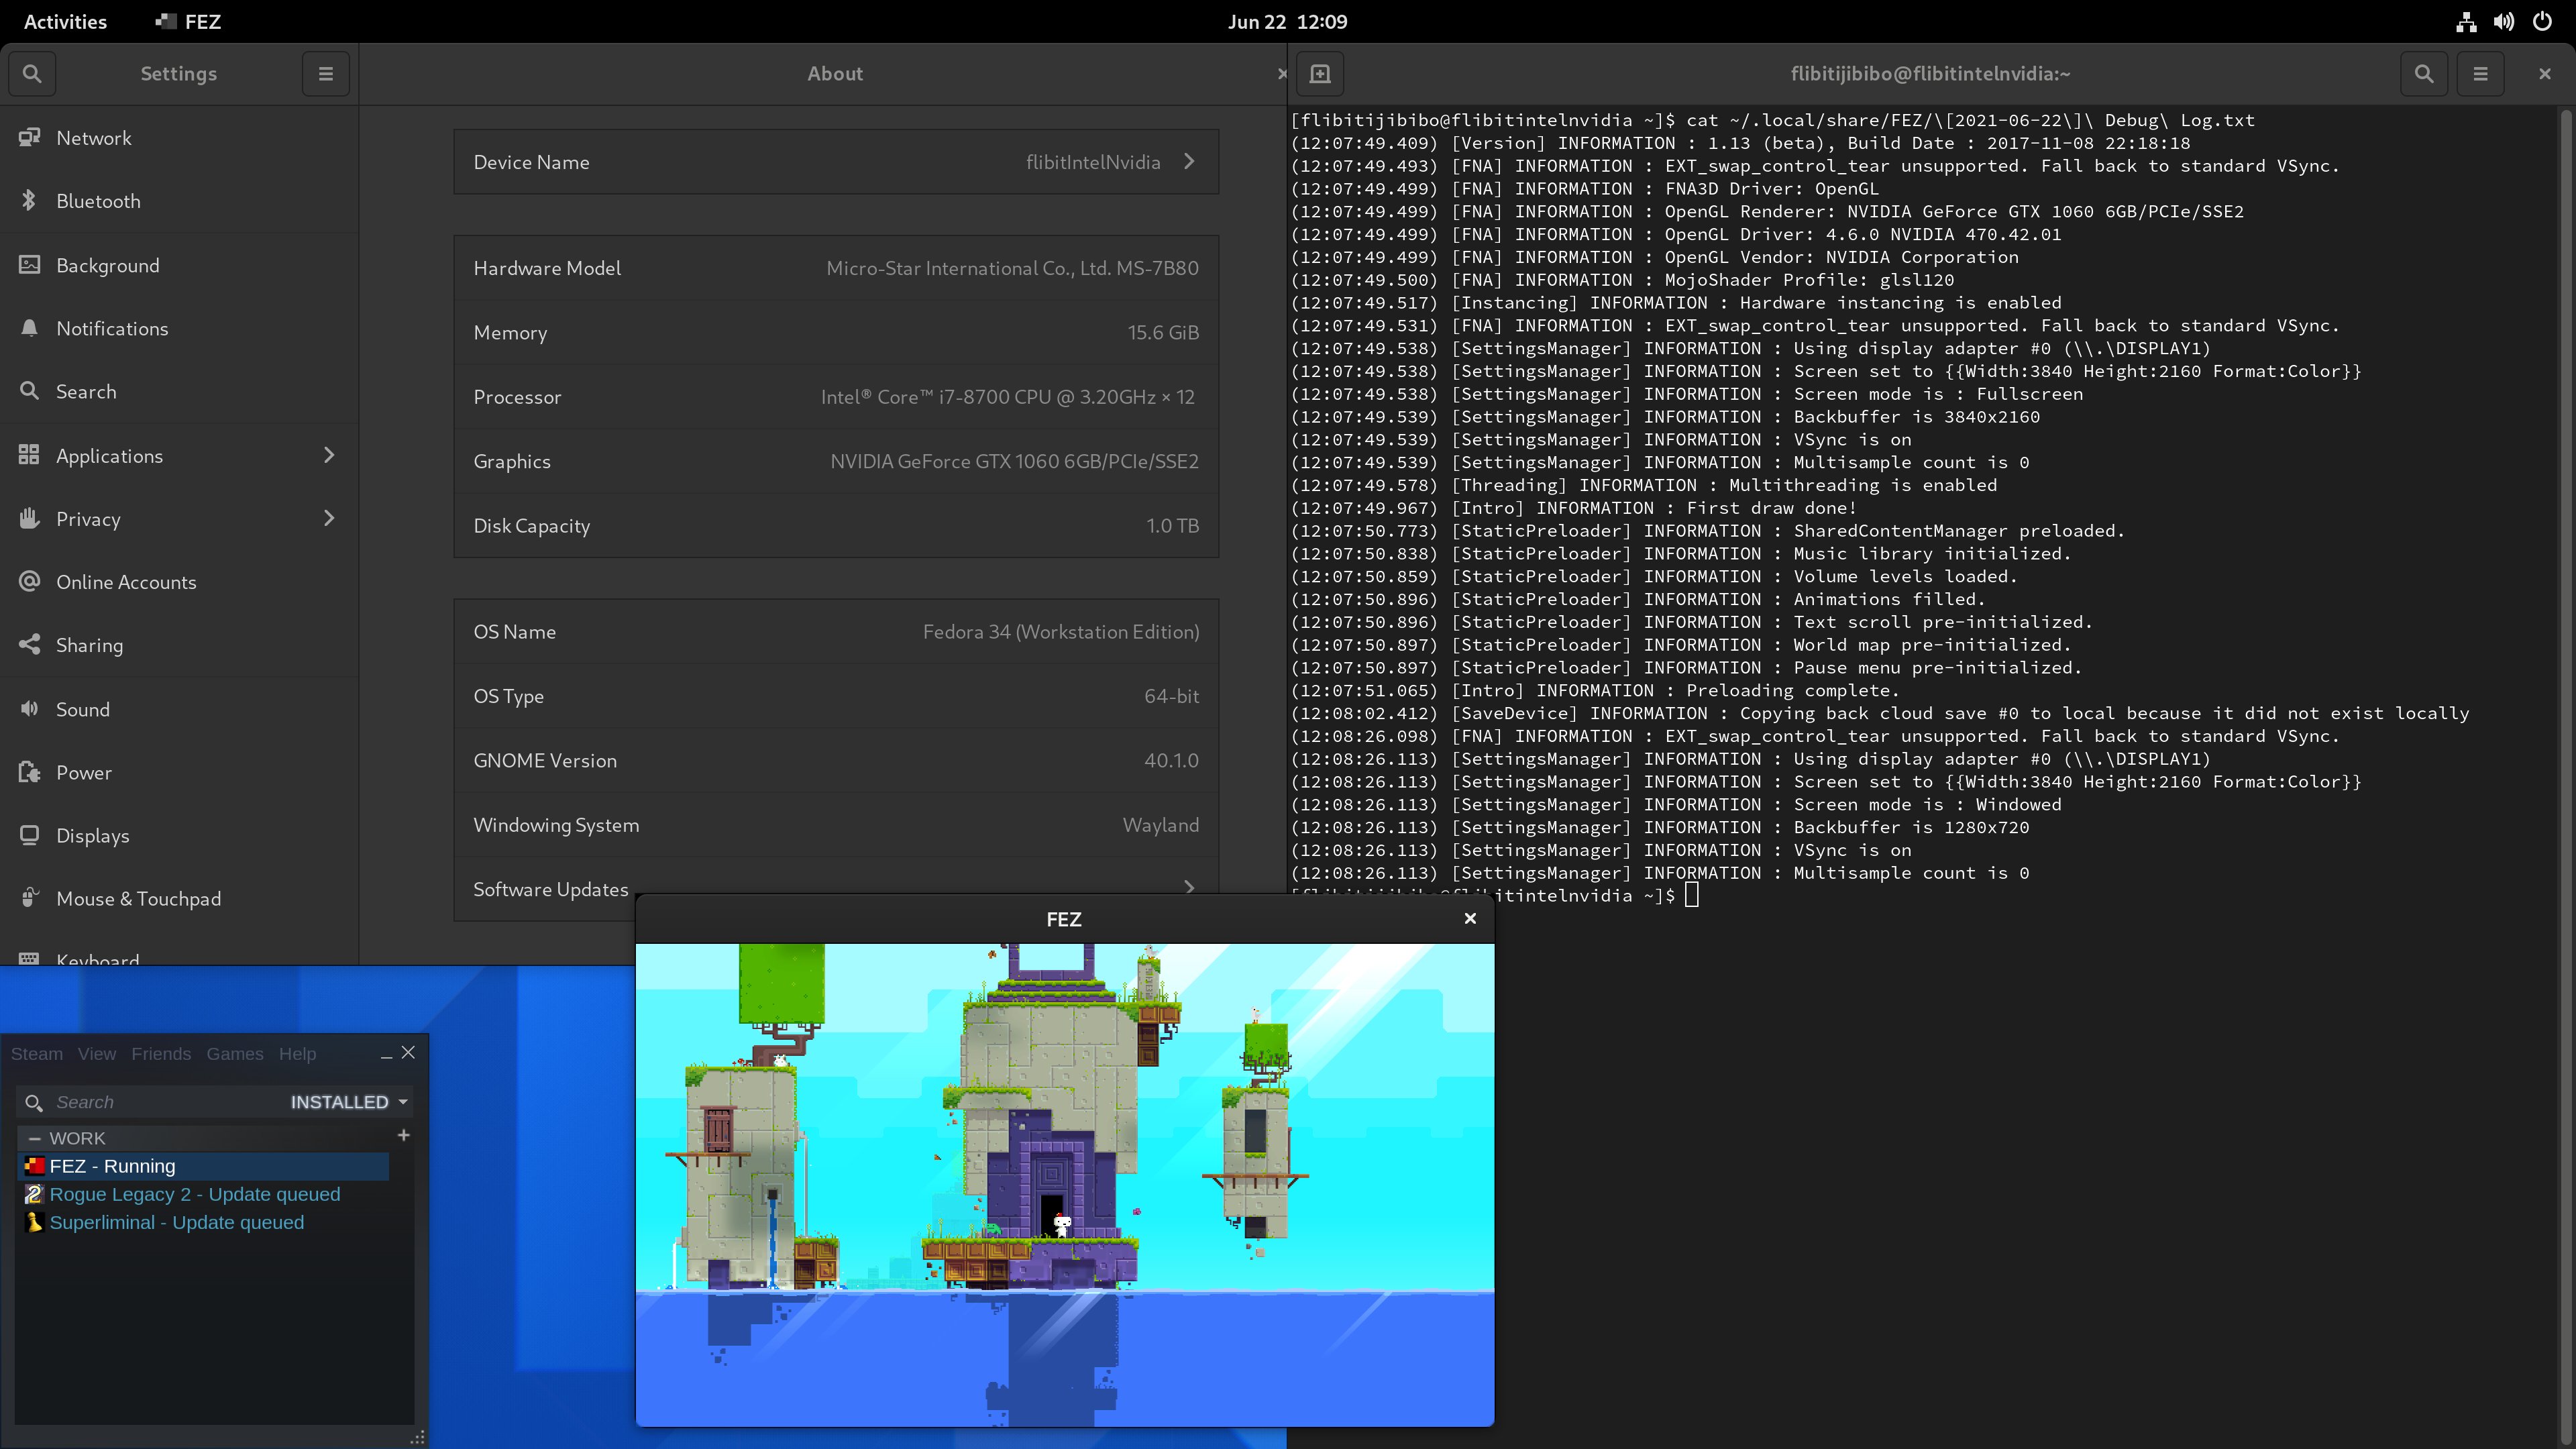Image resolution: width=2576 pixels, height=1449 pixels.
Task: Open the Friends menu in Steam
Action: tap(161, 1054)
